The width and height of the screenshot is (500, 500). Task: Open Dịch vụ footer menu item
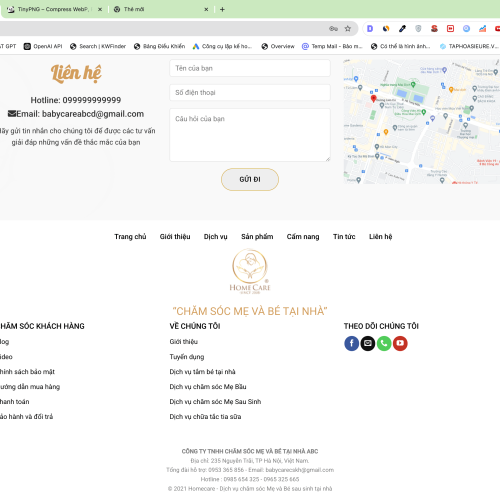[216, 237]
